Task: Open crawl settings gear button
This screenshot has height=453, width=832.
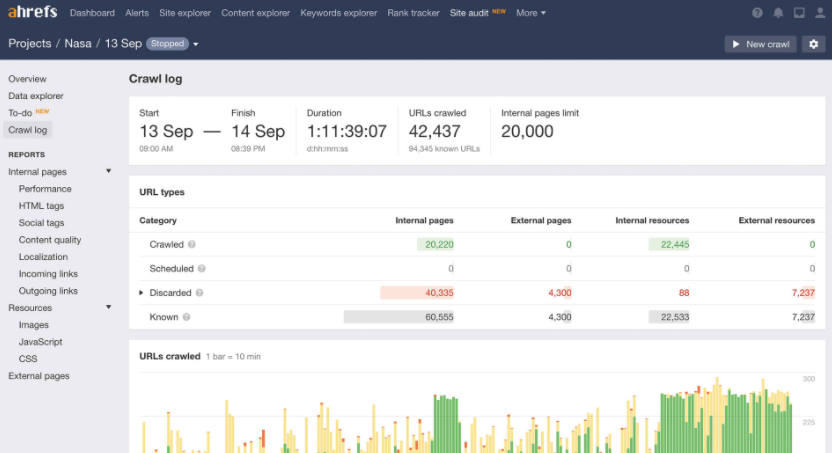Action: coord(813,44)
